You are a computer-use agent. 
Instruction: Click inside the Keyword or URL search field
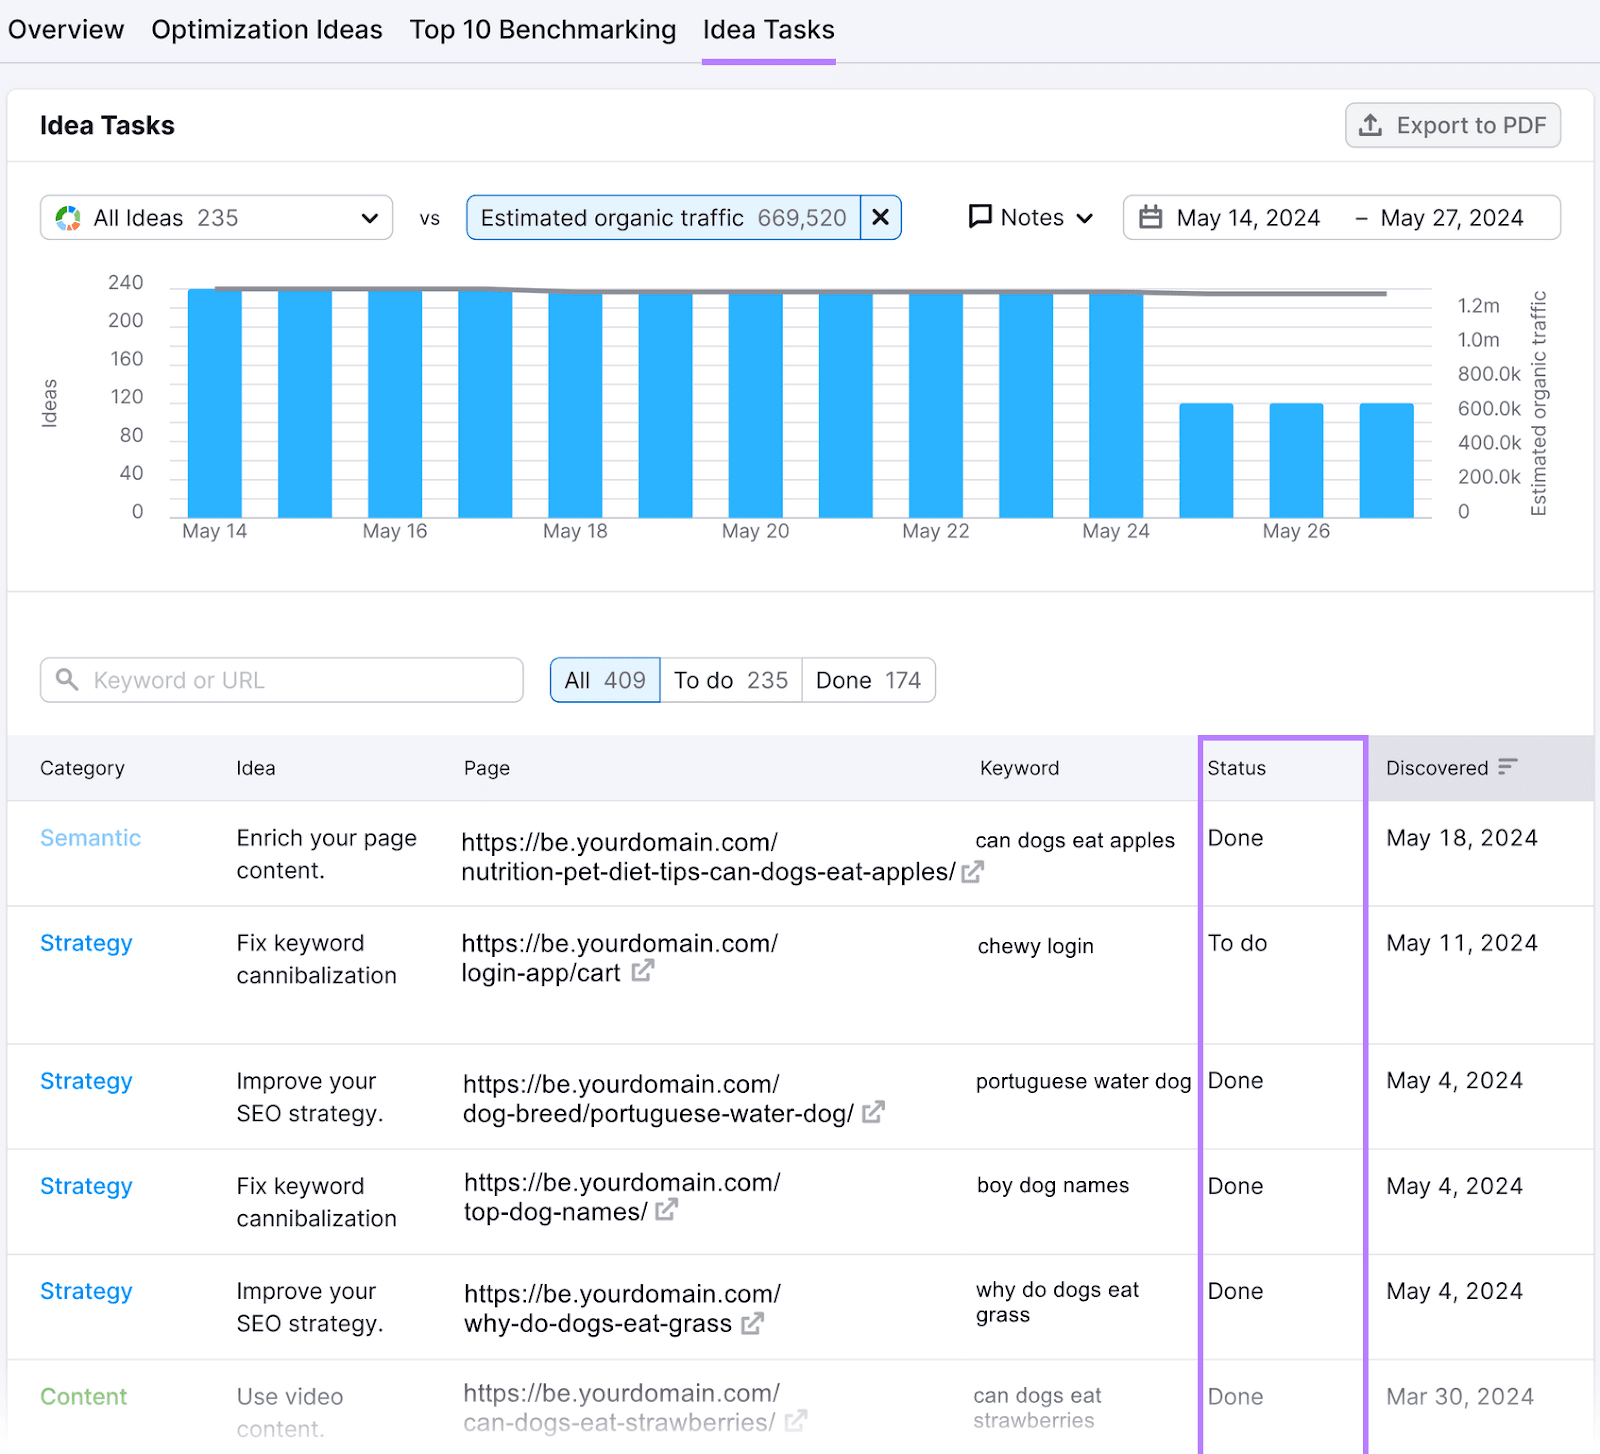pyautogui.click(x=280, y=680)
